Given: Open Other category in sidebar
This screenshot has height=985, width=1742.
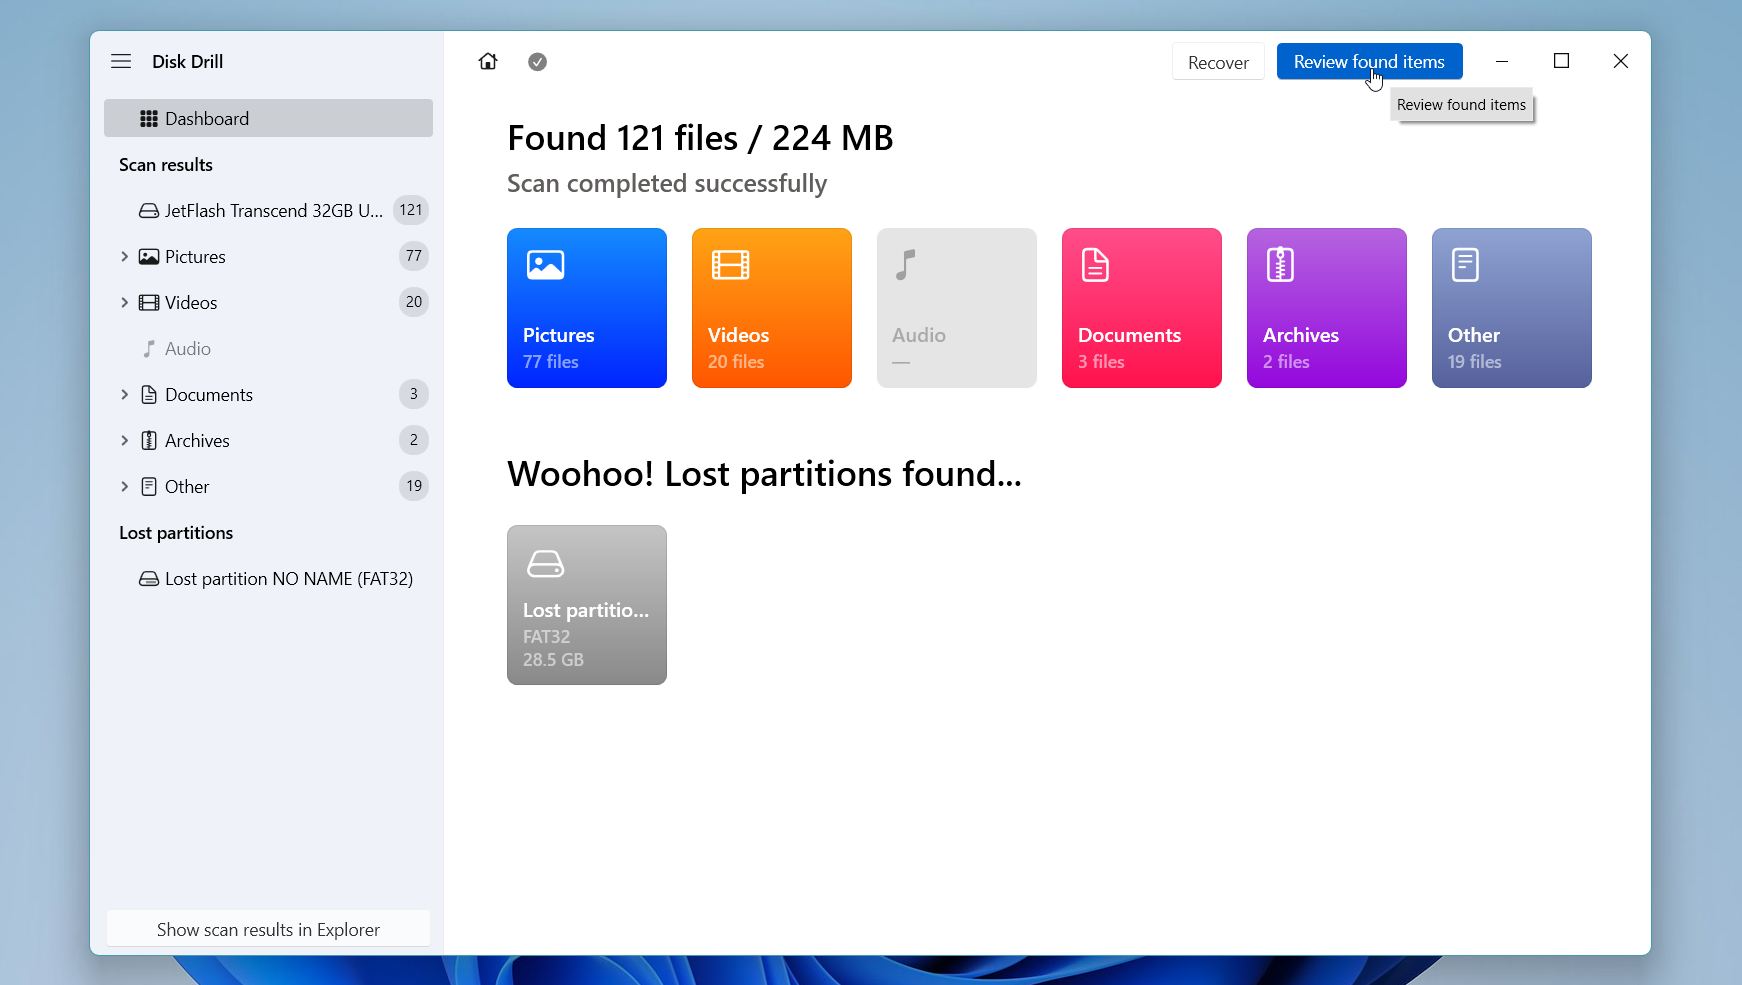Looking at the screenshot, I should 268,487.
